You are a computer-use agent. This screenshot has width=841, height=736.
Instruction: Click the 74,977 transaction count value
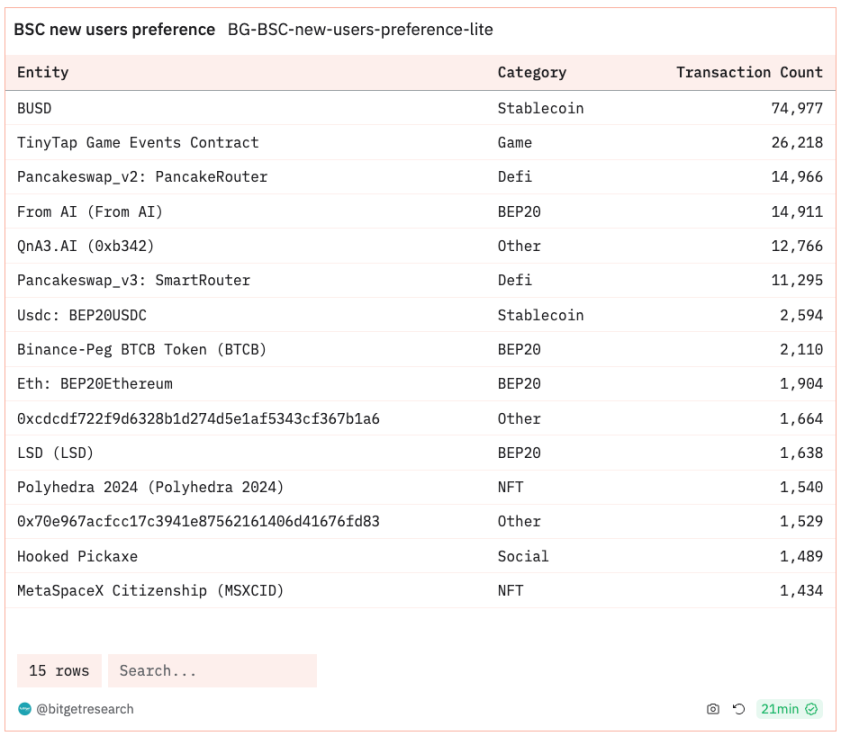[x=797, y=108]
